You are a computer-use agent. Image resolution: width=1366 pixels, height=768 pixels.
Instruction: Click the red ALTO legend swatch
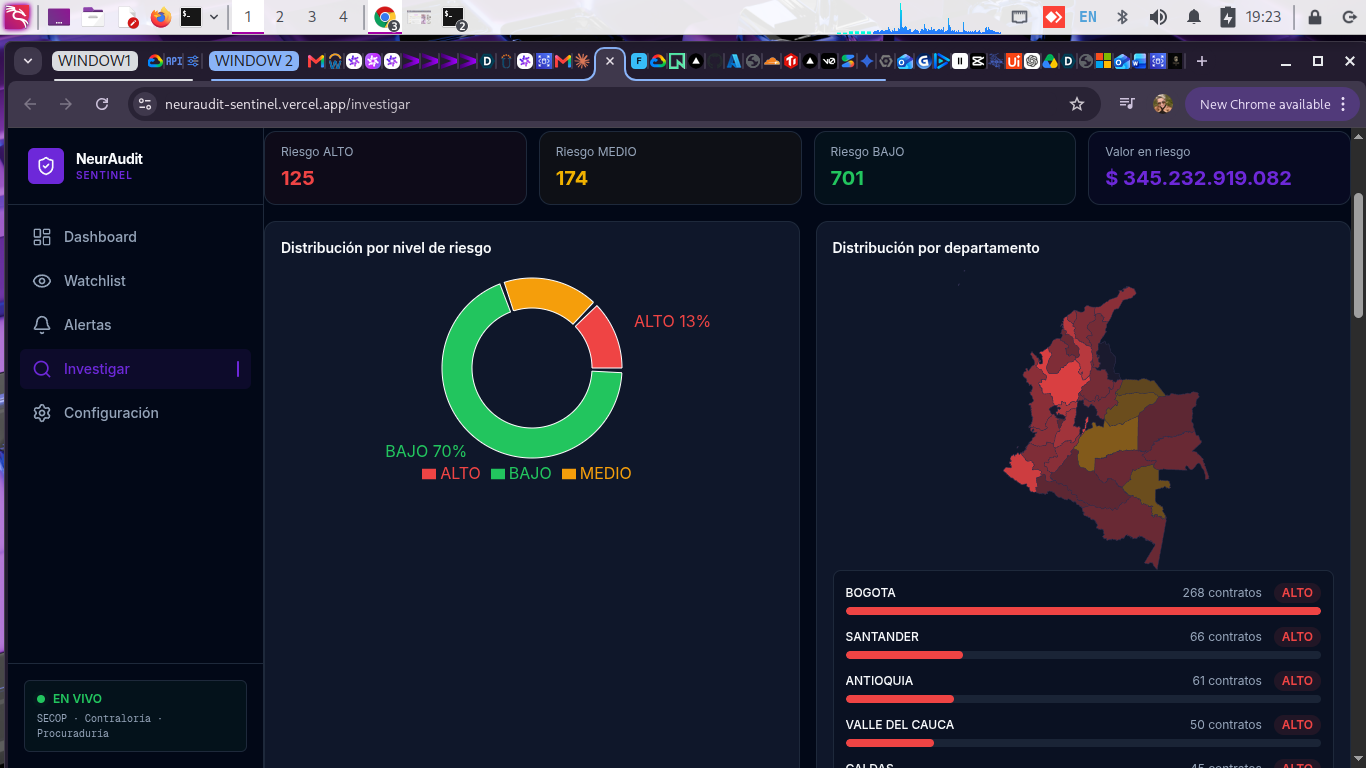[x=429, y=474]
